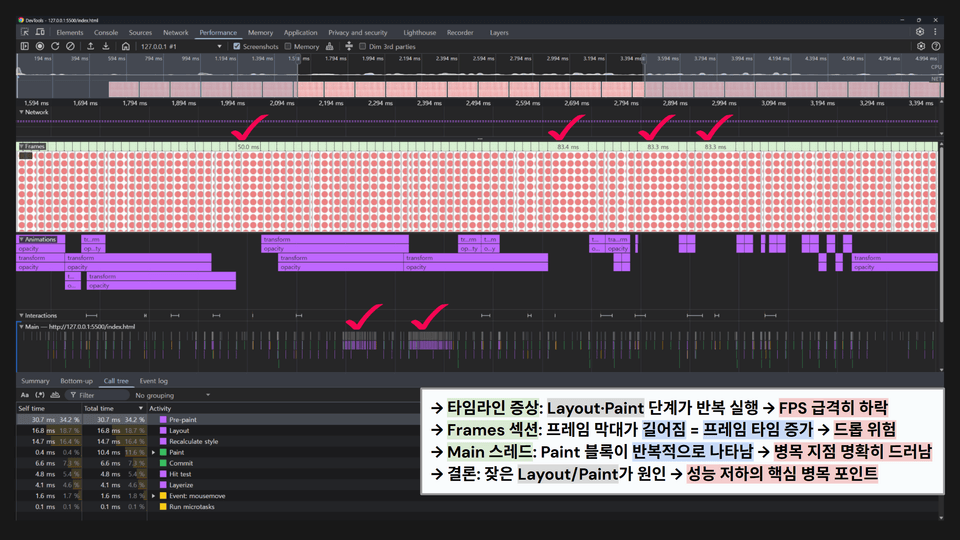Enable Dim 3rd parties checkbox
This screenshot has height=540, width=960.
pyautogui.click(x=362, y=46)
